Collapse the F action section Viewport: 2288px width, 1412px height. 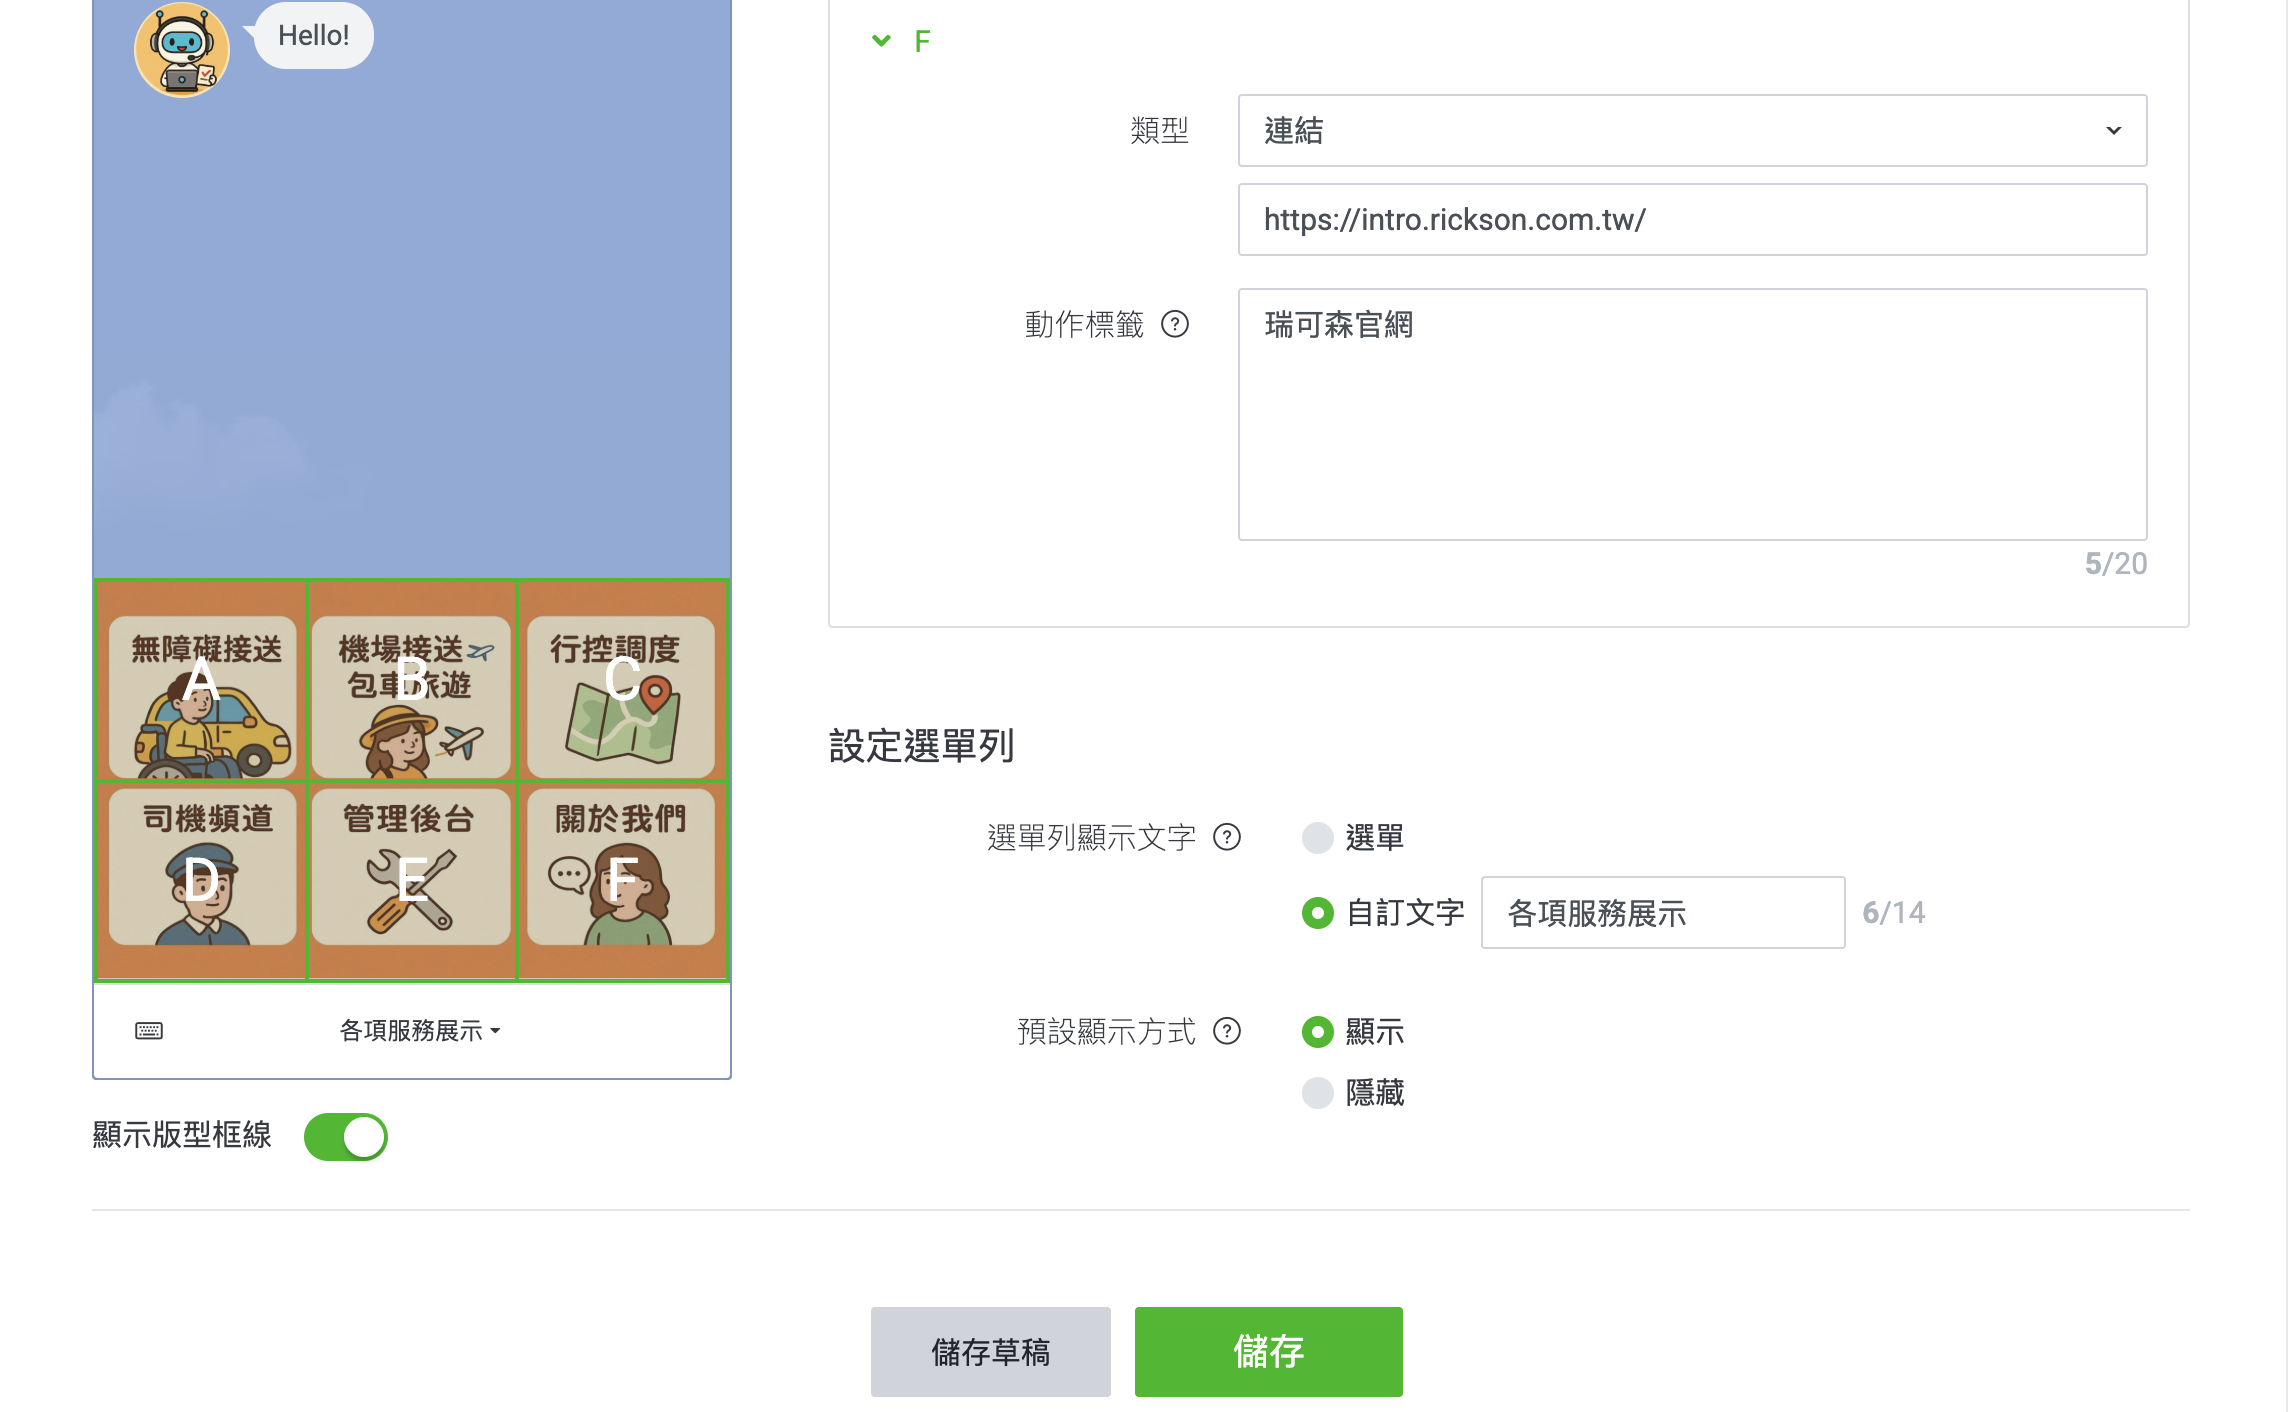[x=881, y=40]
